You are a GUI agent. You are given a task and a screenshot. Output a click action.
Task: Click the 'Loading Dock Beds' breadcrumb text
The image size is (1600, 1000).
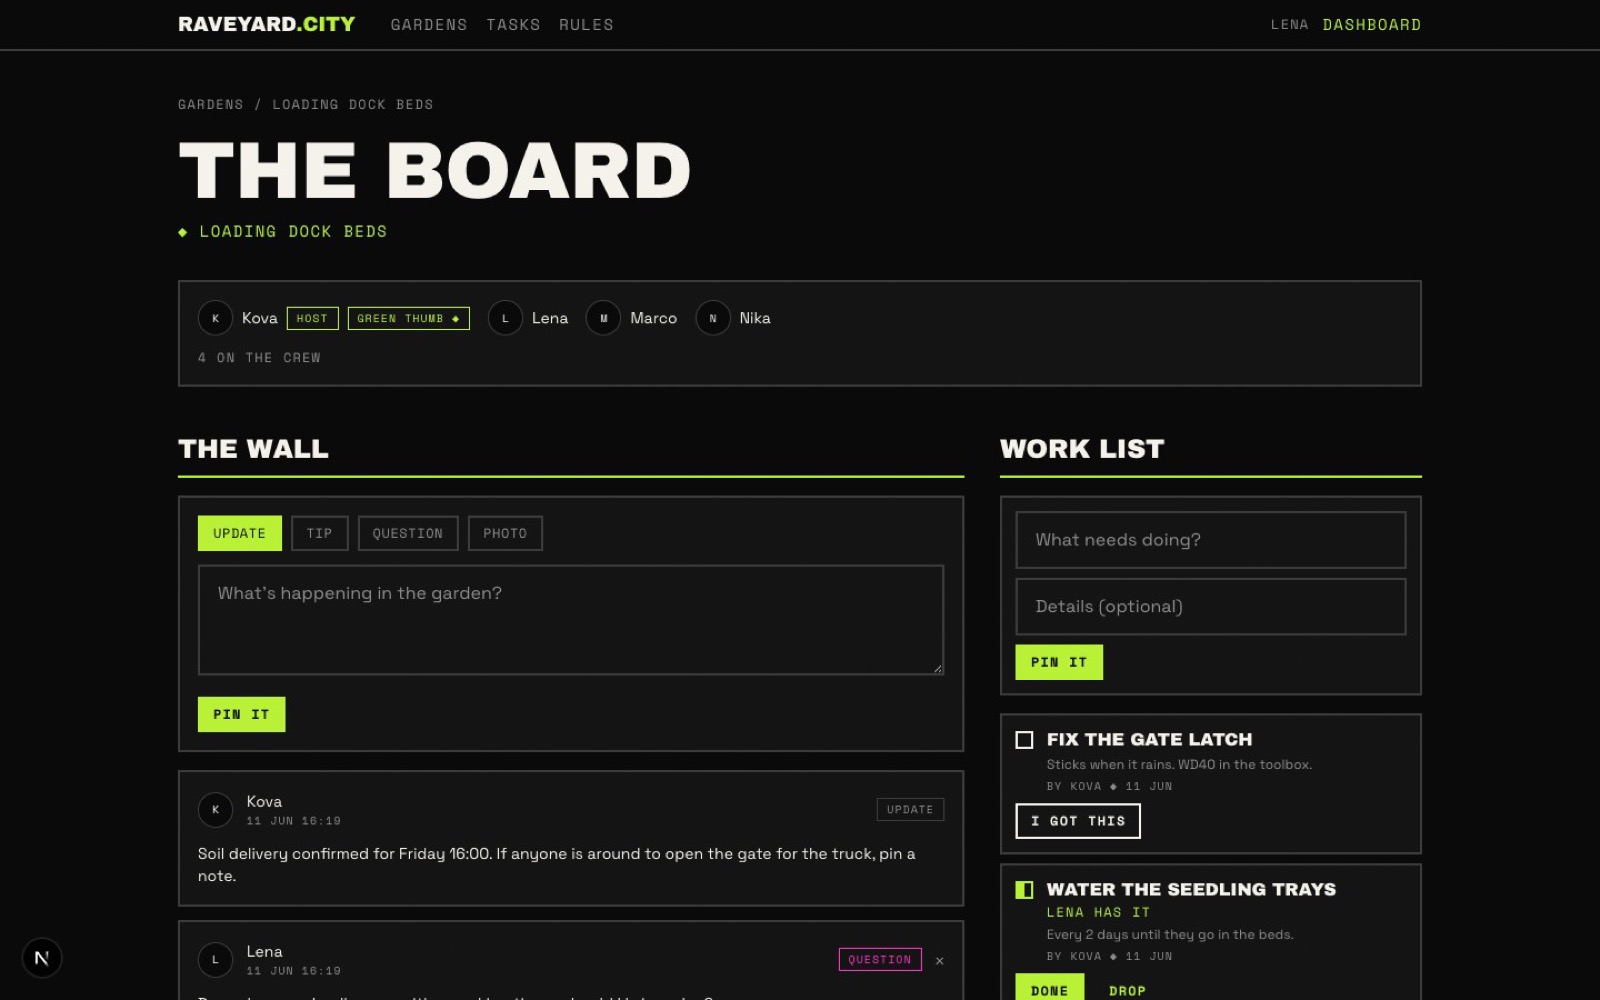[x=353, y=105]
